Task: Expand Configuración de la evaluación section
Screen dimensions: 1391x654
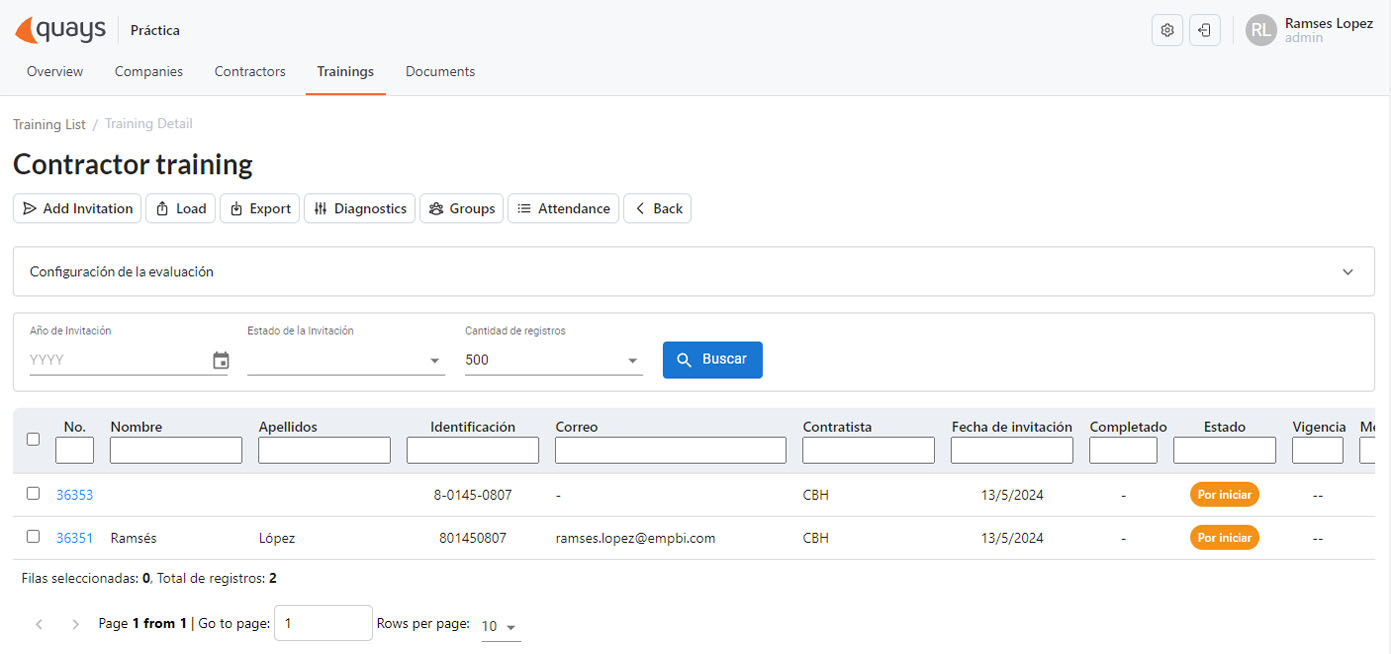Action: [1348, 271]
